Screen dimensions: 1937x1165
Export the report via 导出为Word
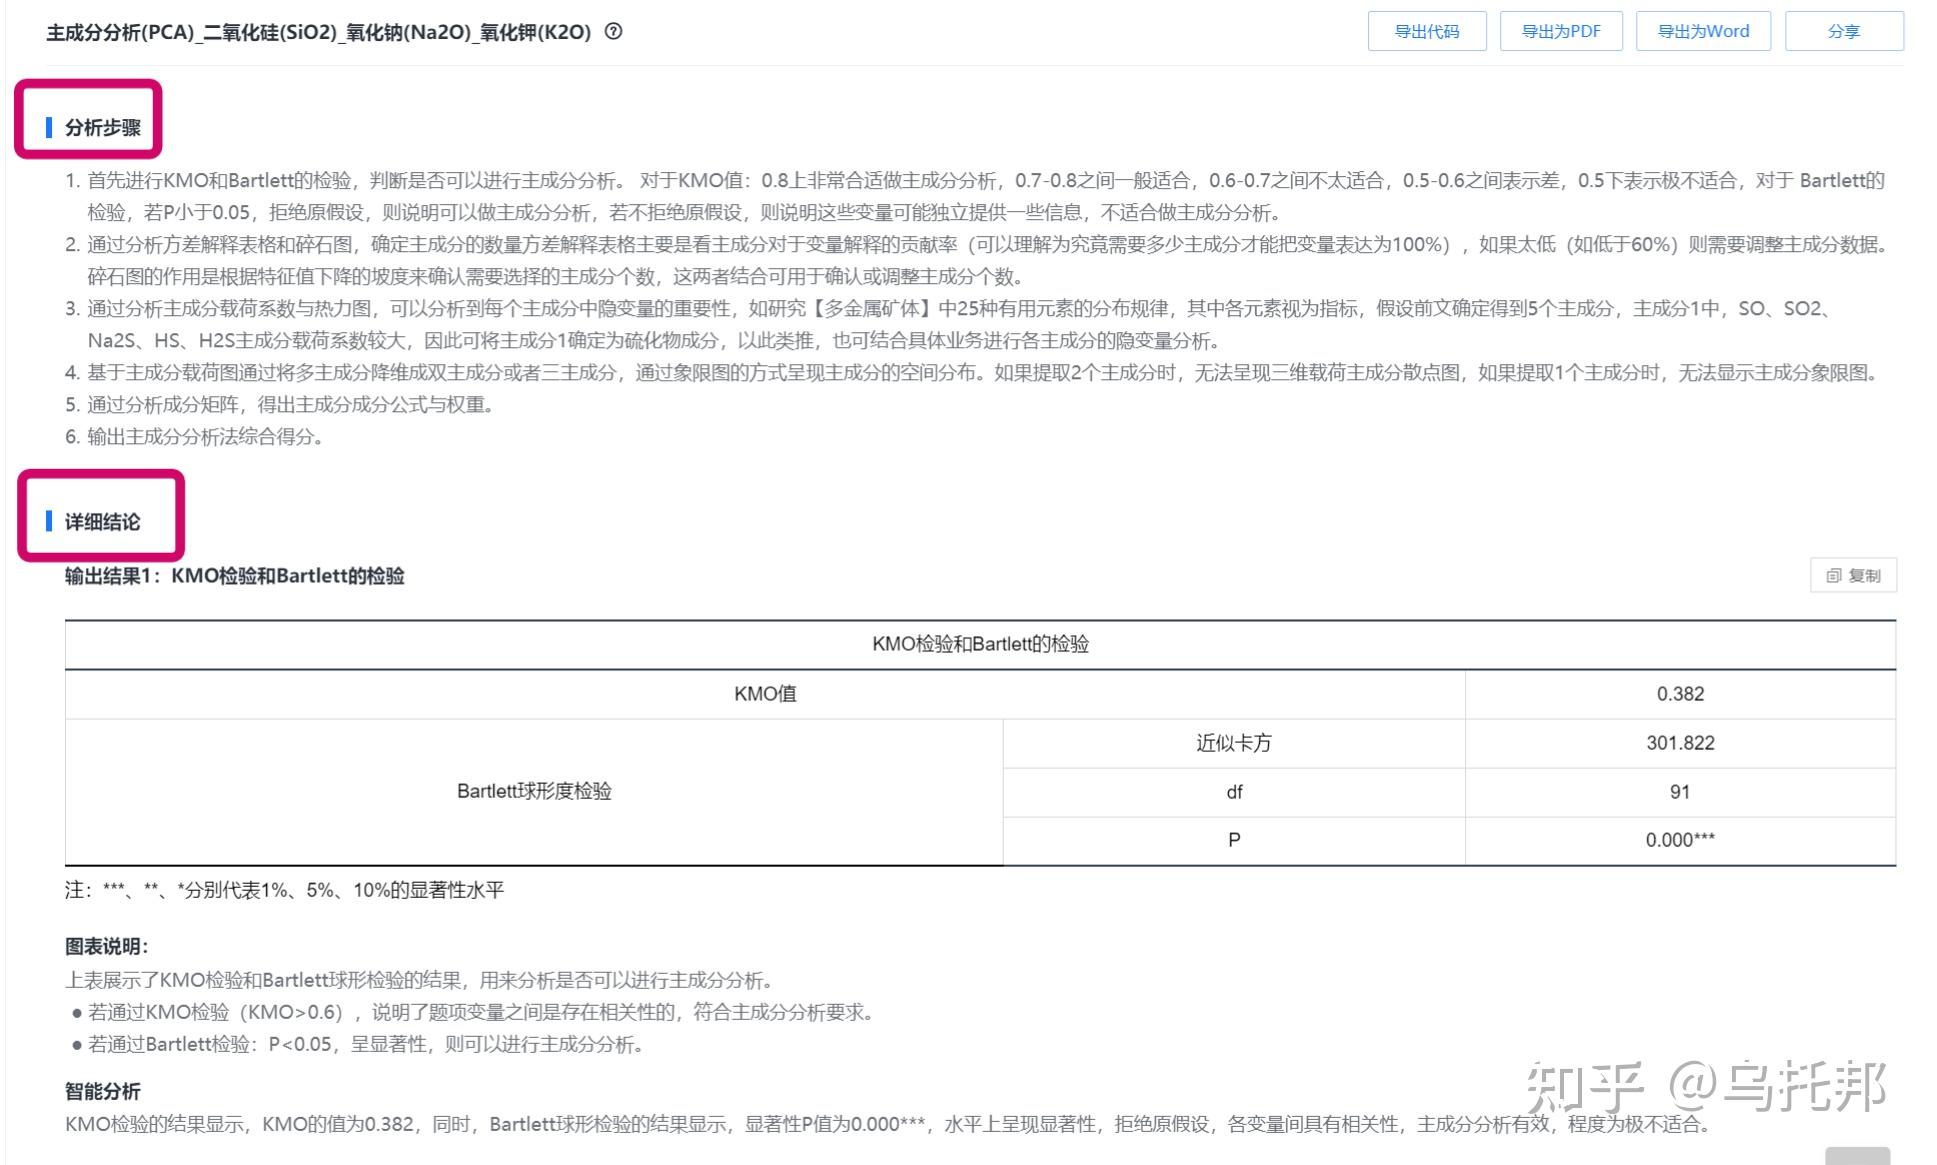coord(1702,31)
